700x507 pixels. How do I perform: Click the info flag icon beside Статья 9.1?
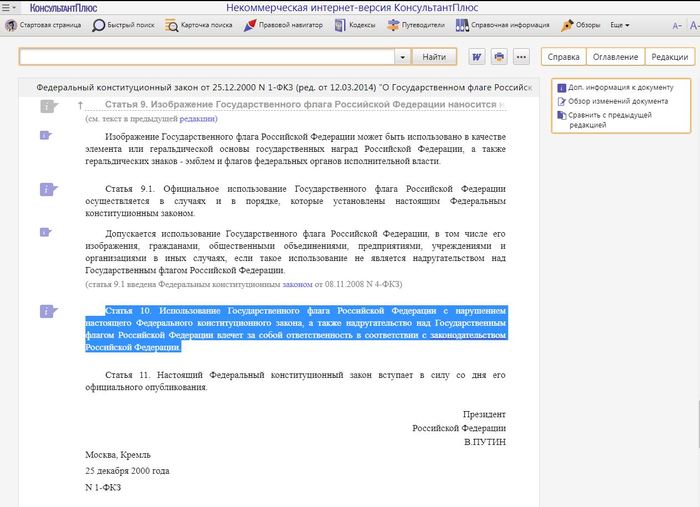click(x=46, y=188)
